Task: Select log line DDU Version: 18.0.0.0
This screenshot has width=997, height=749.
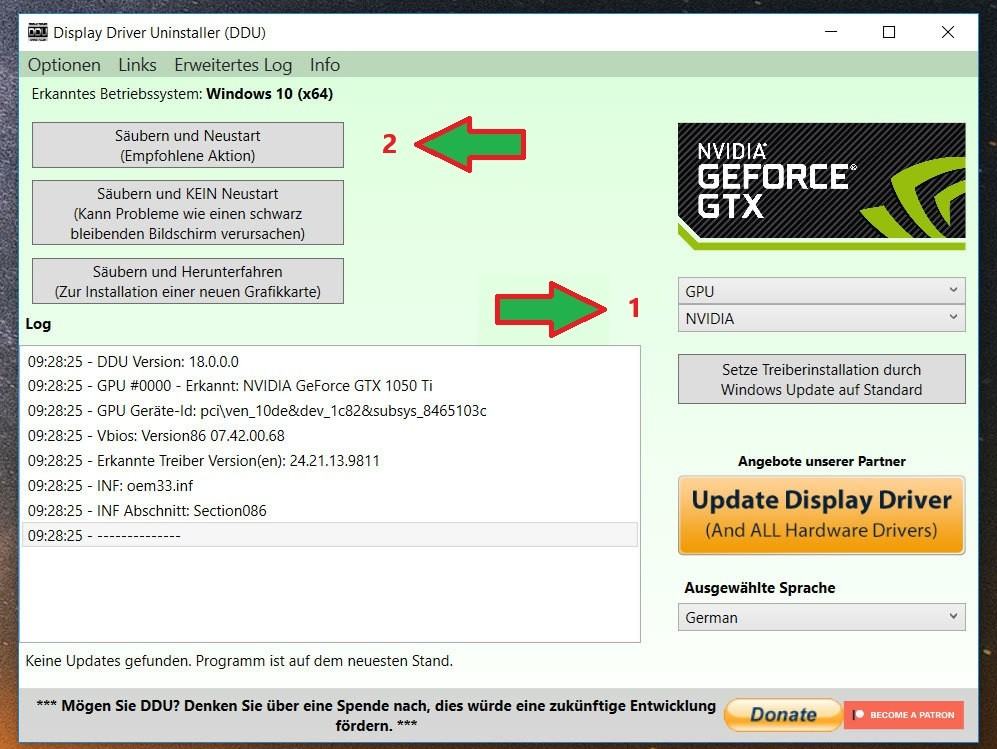Action: pyautogui.click(x=329, y=361)
